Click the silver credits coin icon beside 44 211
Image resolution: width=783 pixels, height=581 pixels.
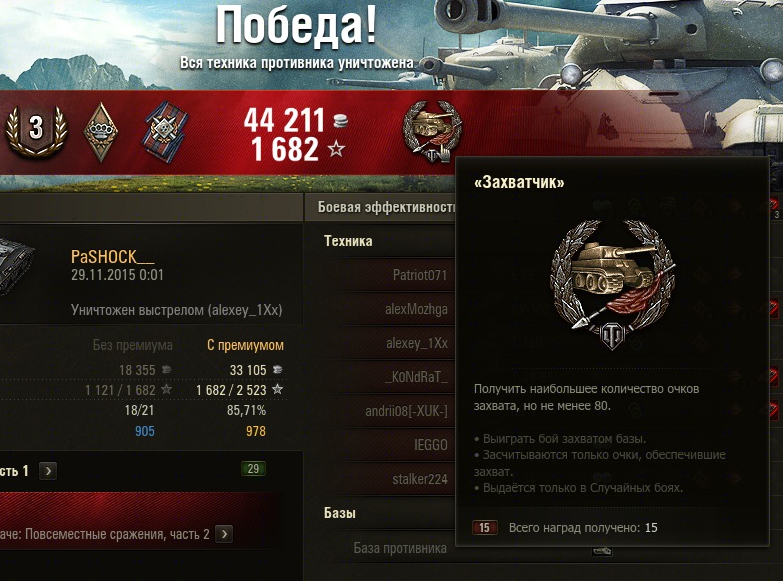(340, 121)
